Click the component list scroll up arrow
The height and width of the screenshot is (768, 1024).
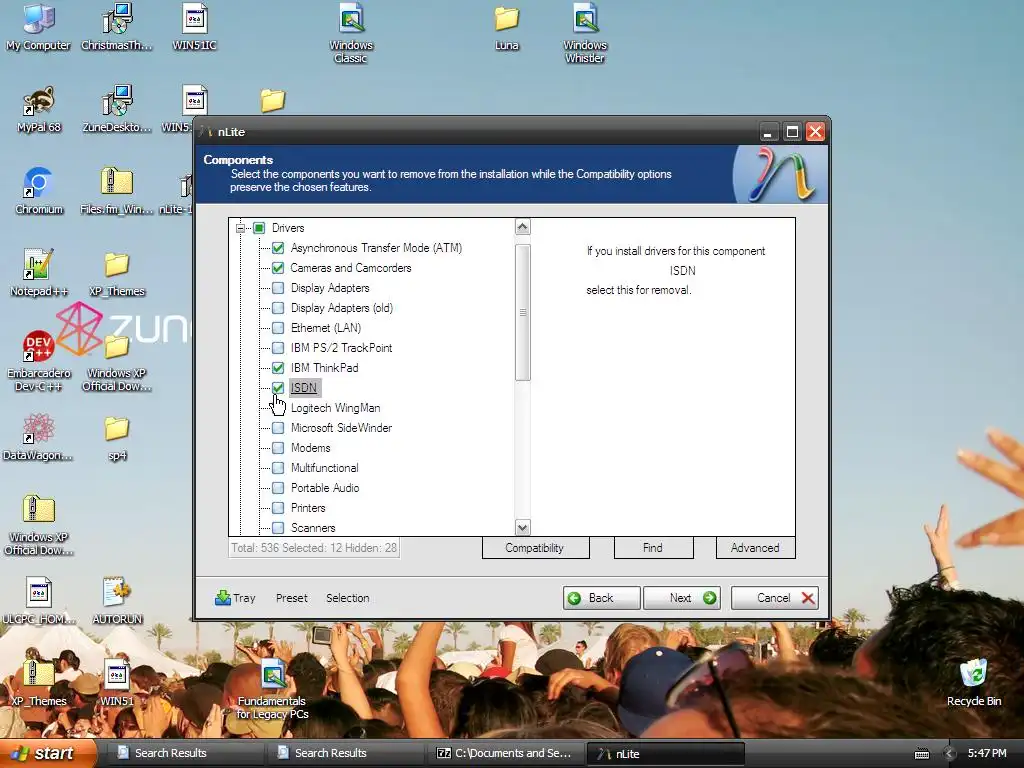pos(522,227)
